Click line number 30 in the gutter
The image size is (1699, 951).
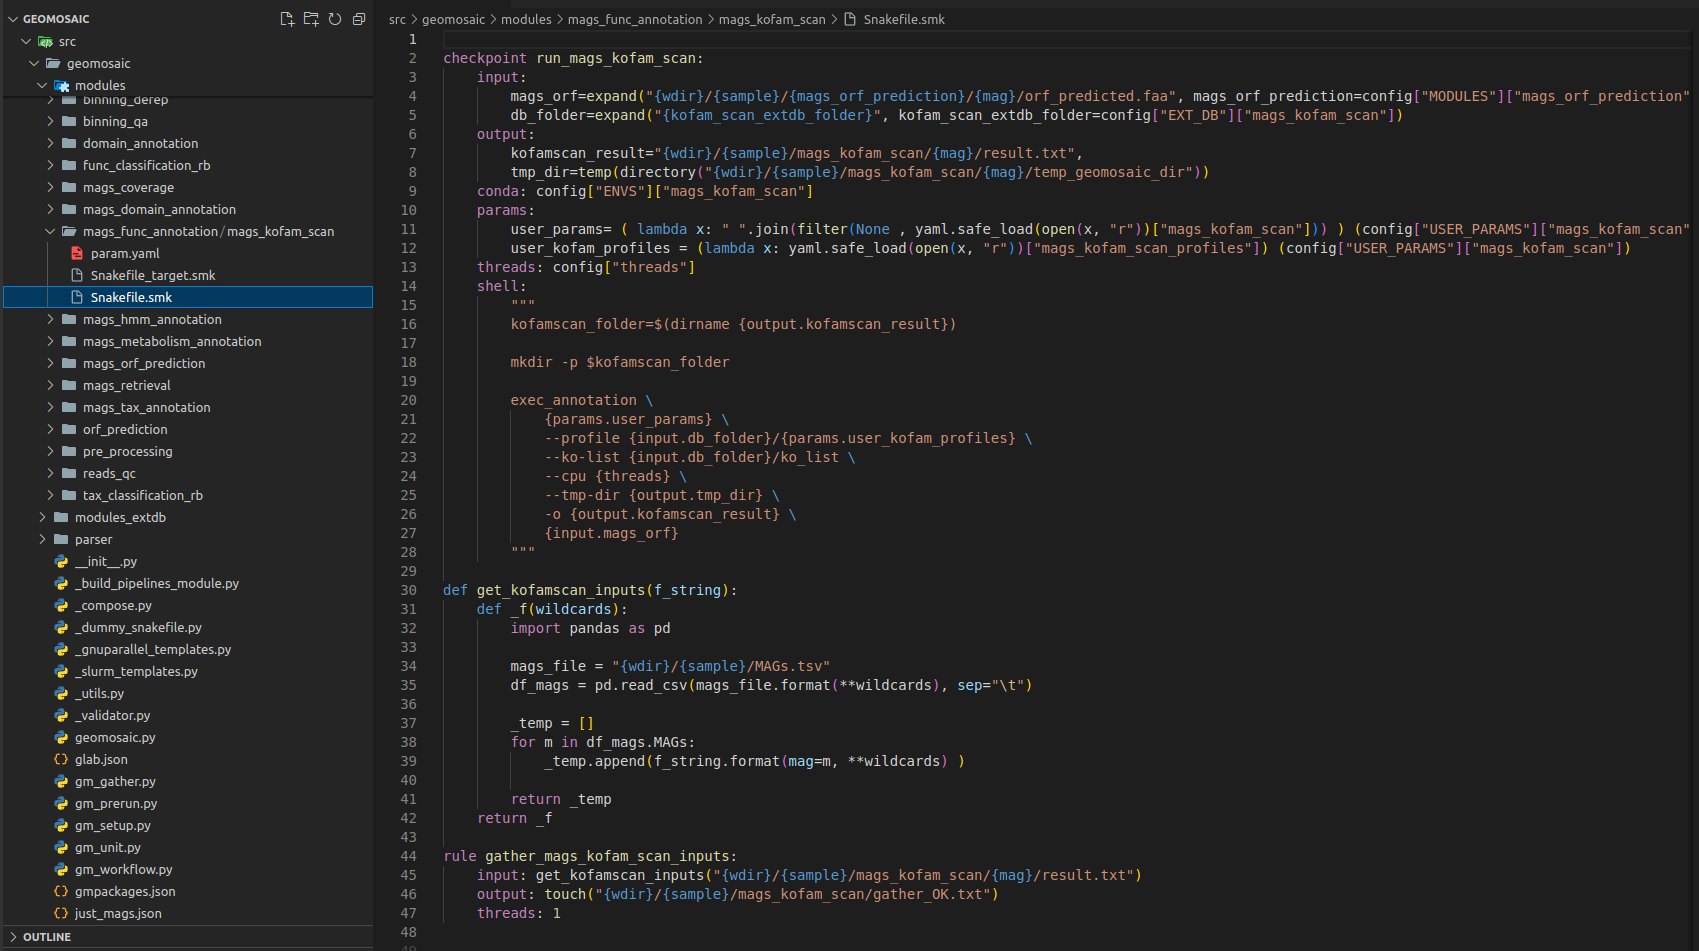[x=408, y=590]
